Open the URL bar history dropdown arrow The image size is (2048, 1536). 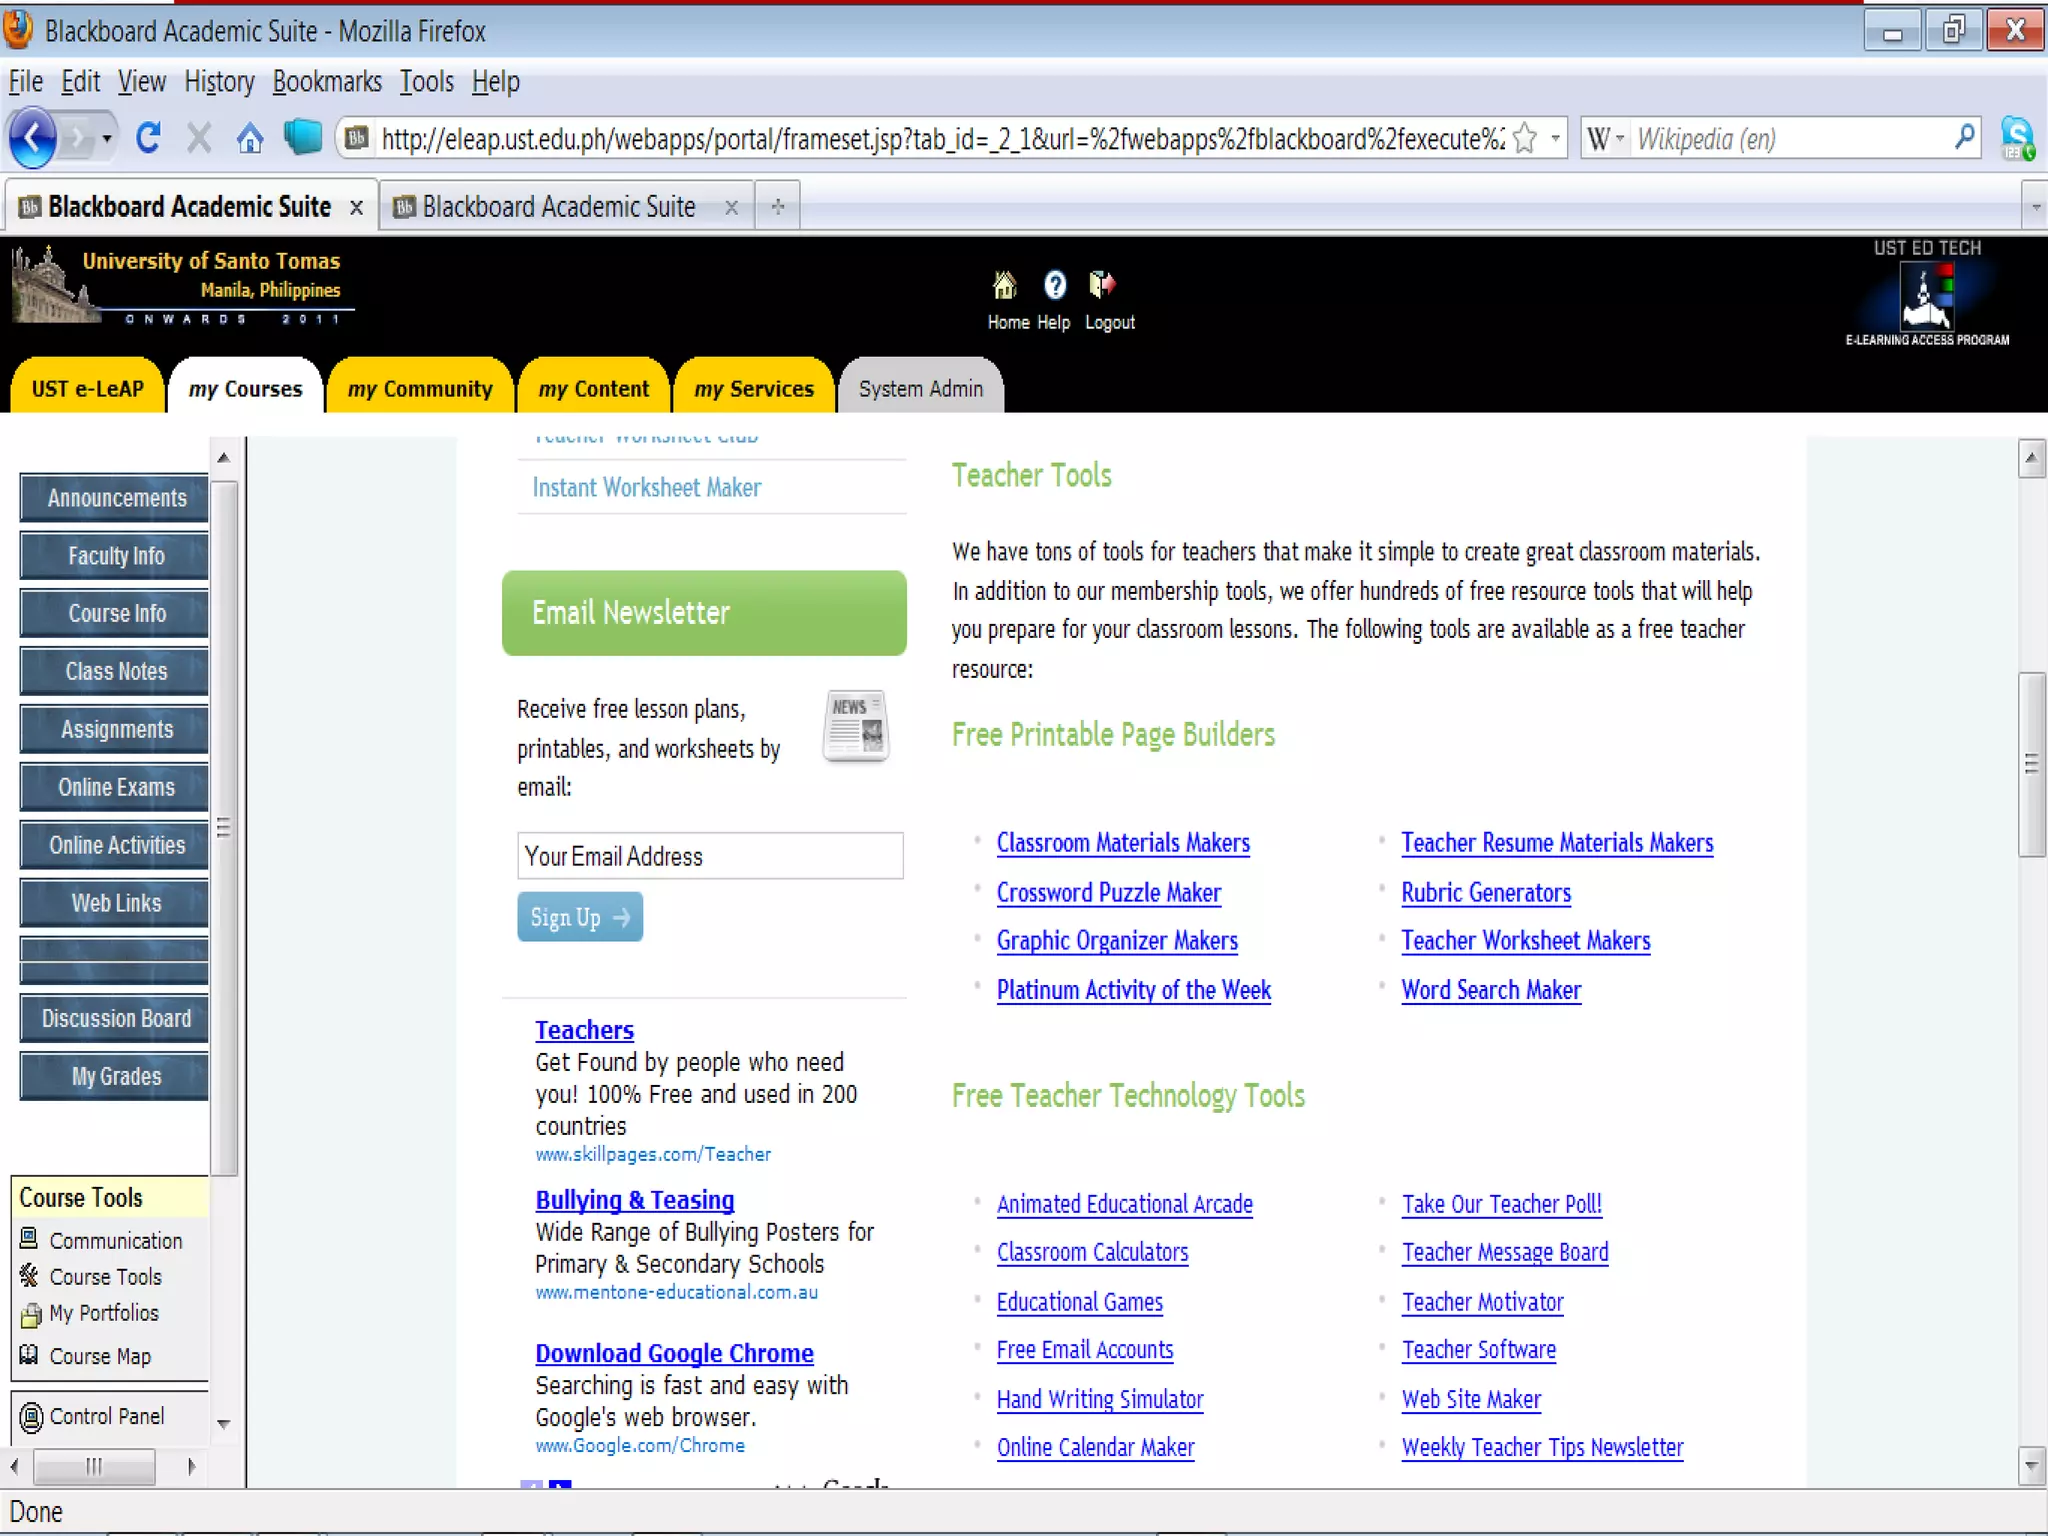[x=1555, y=138]
